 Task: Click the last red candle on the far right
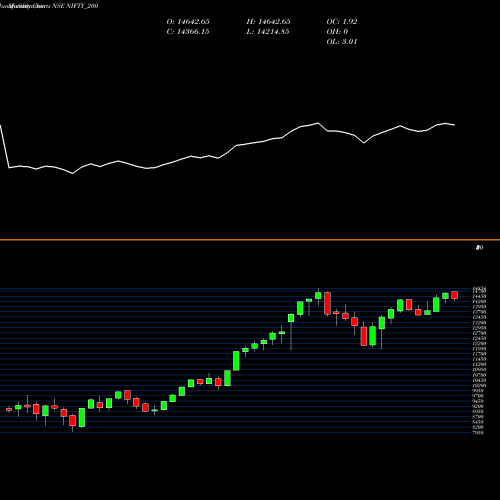455,295
